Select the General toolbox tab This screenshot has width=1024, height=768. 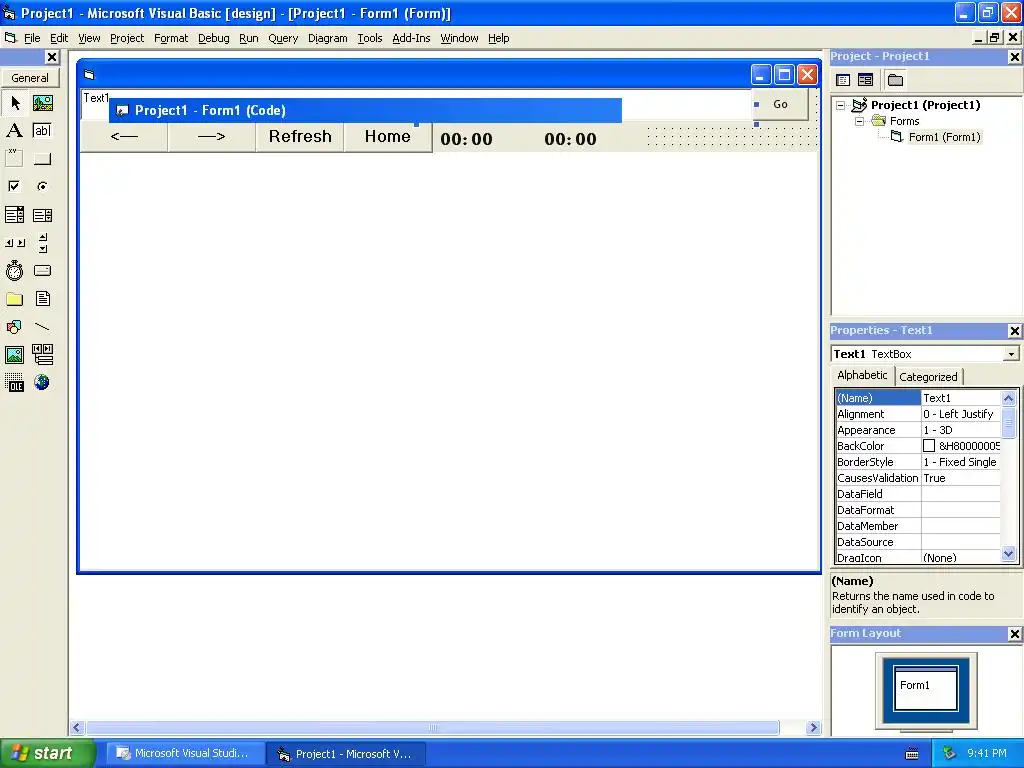[x=29, y=78]
